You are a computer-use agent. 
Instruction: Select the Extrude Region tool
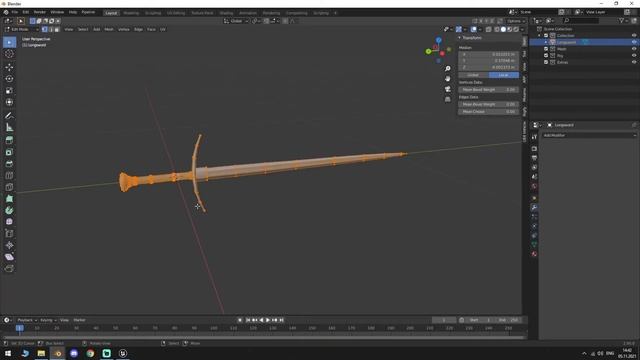point(9,140)
